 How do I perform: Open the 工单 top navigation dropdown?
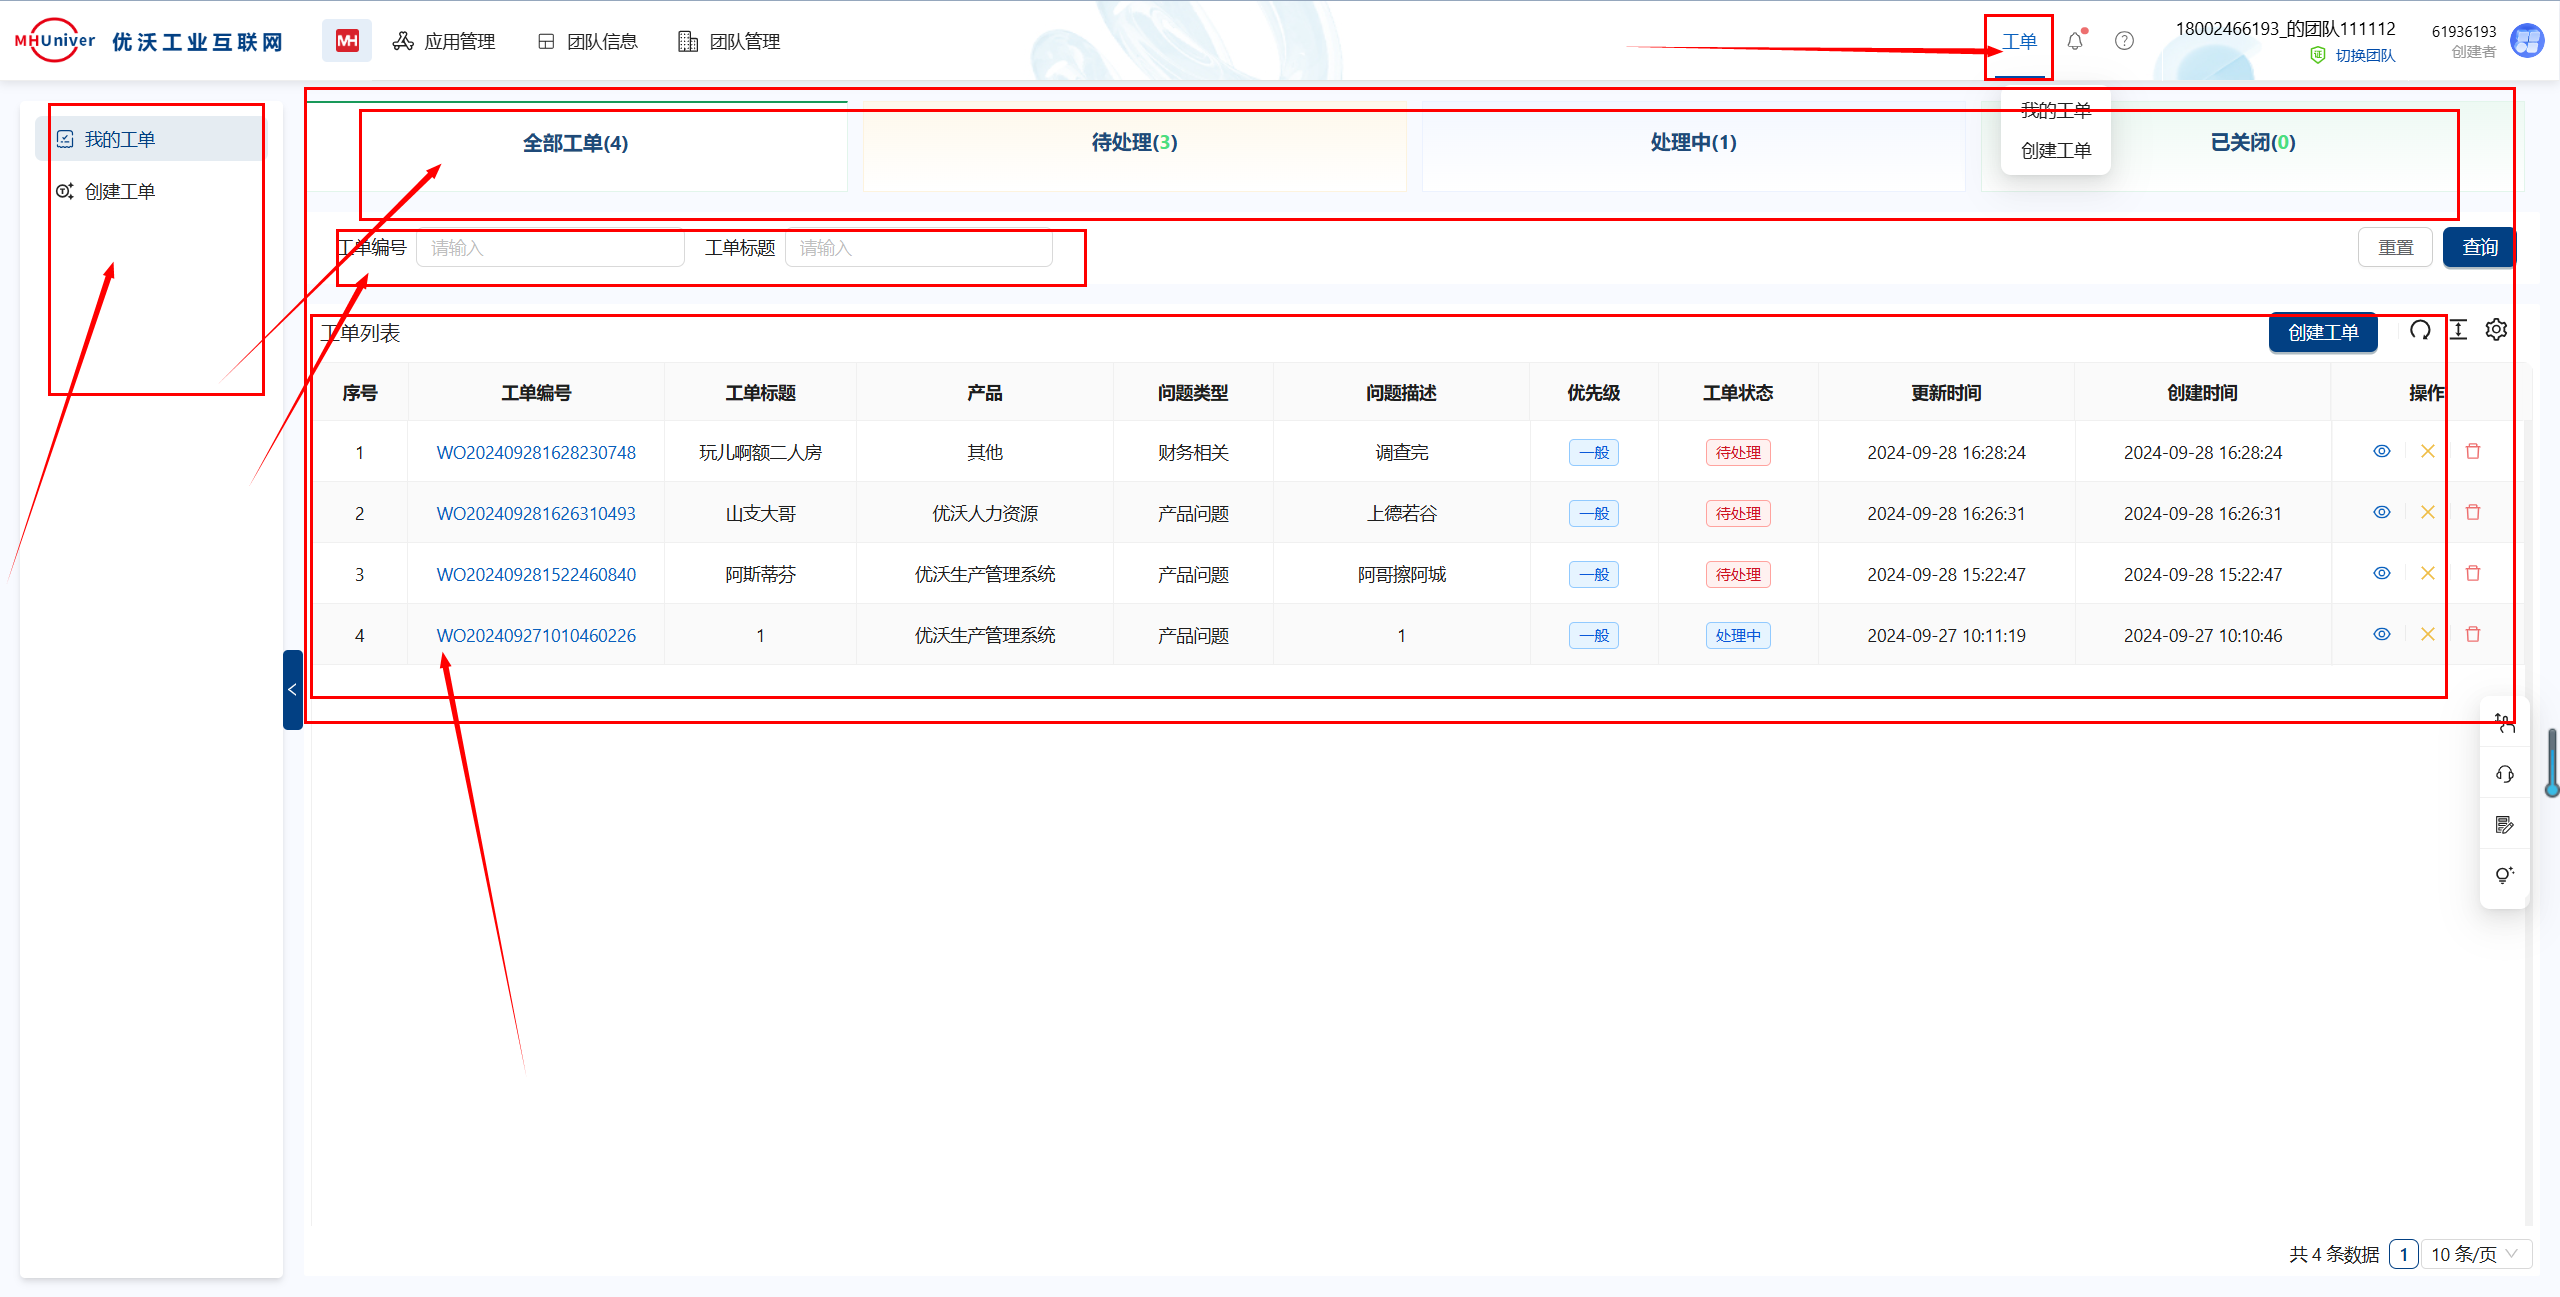(2019, 42)
